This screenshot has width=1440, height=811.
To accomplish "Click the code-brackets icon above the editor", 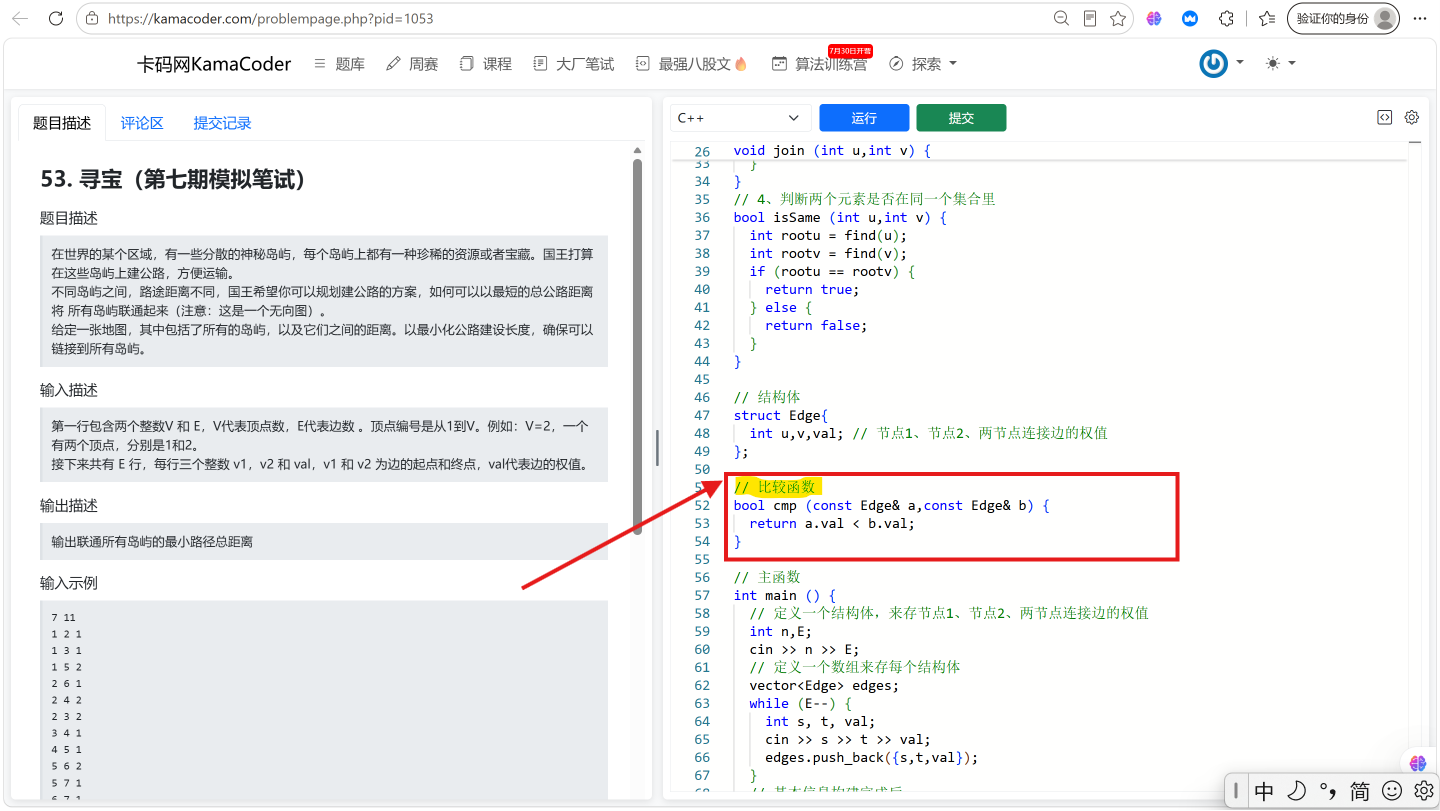I will point(1384,117).
